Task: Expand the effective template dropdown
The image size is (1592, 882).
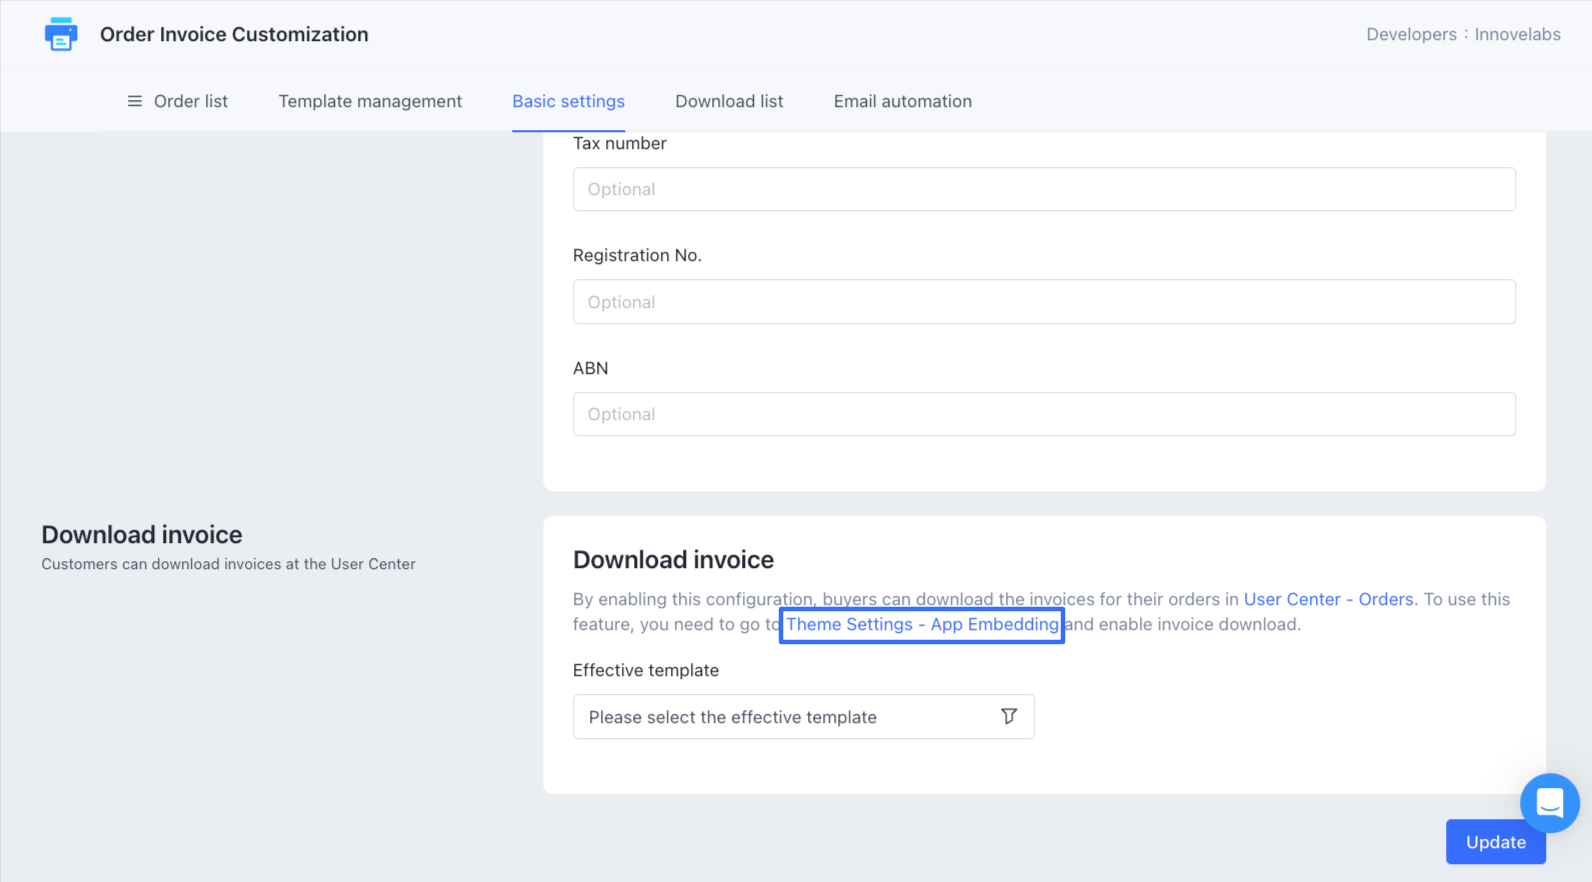Action: [790, 717]
